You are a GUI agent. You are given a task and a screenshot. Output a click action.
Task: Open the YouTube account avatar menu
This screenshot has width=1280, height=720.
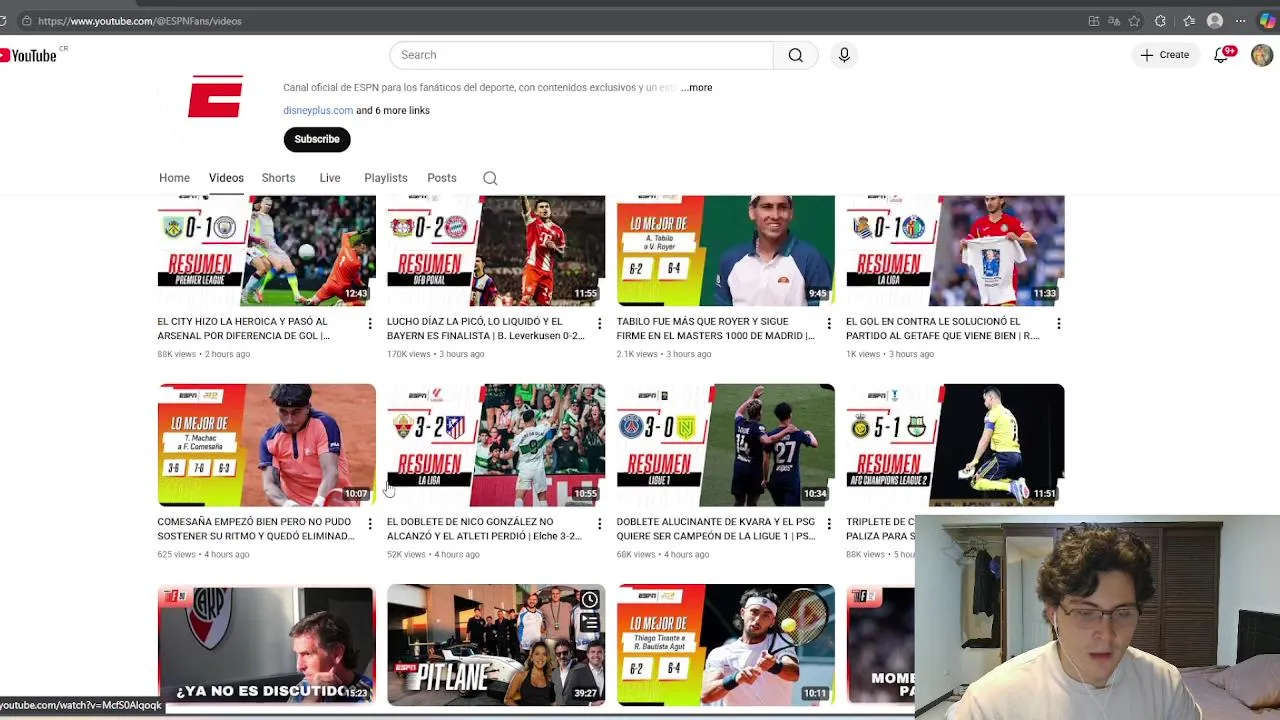pos(1262,55)
